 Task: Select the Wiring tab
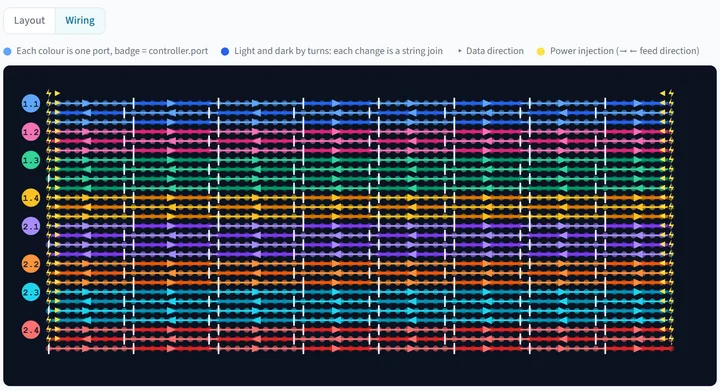point(80,21)
